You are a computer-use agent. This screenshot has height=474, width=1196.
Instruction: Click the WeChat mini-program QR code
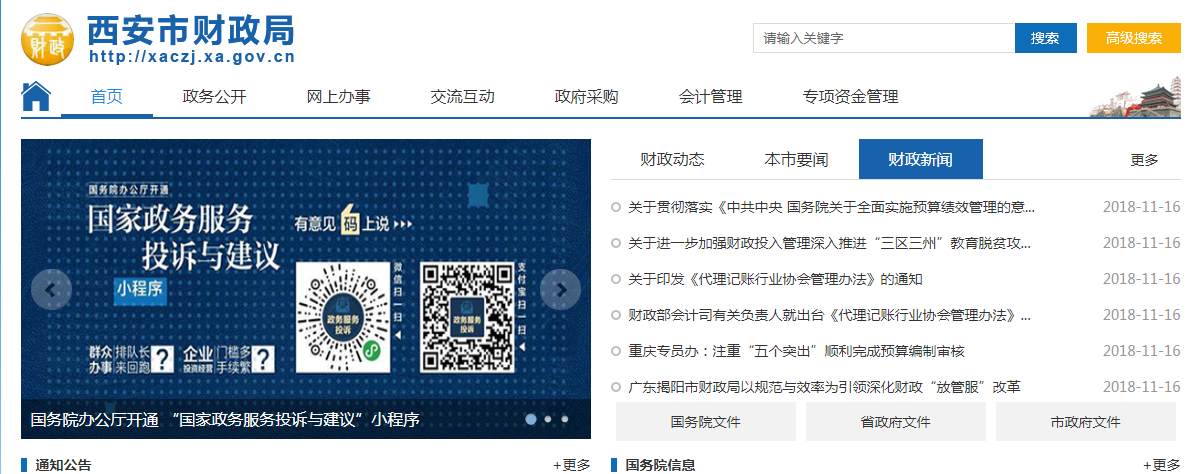(x=344, y=318)
